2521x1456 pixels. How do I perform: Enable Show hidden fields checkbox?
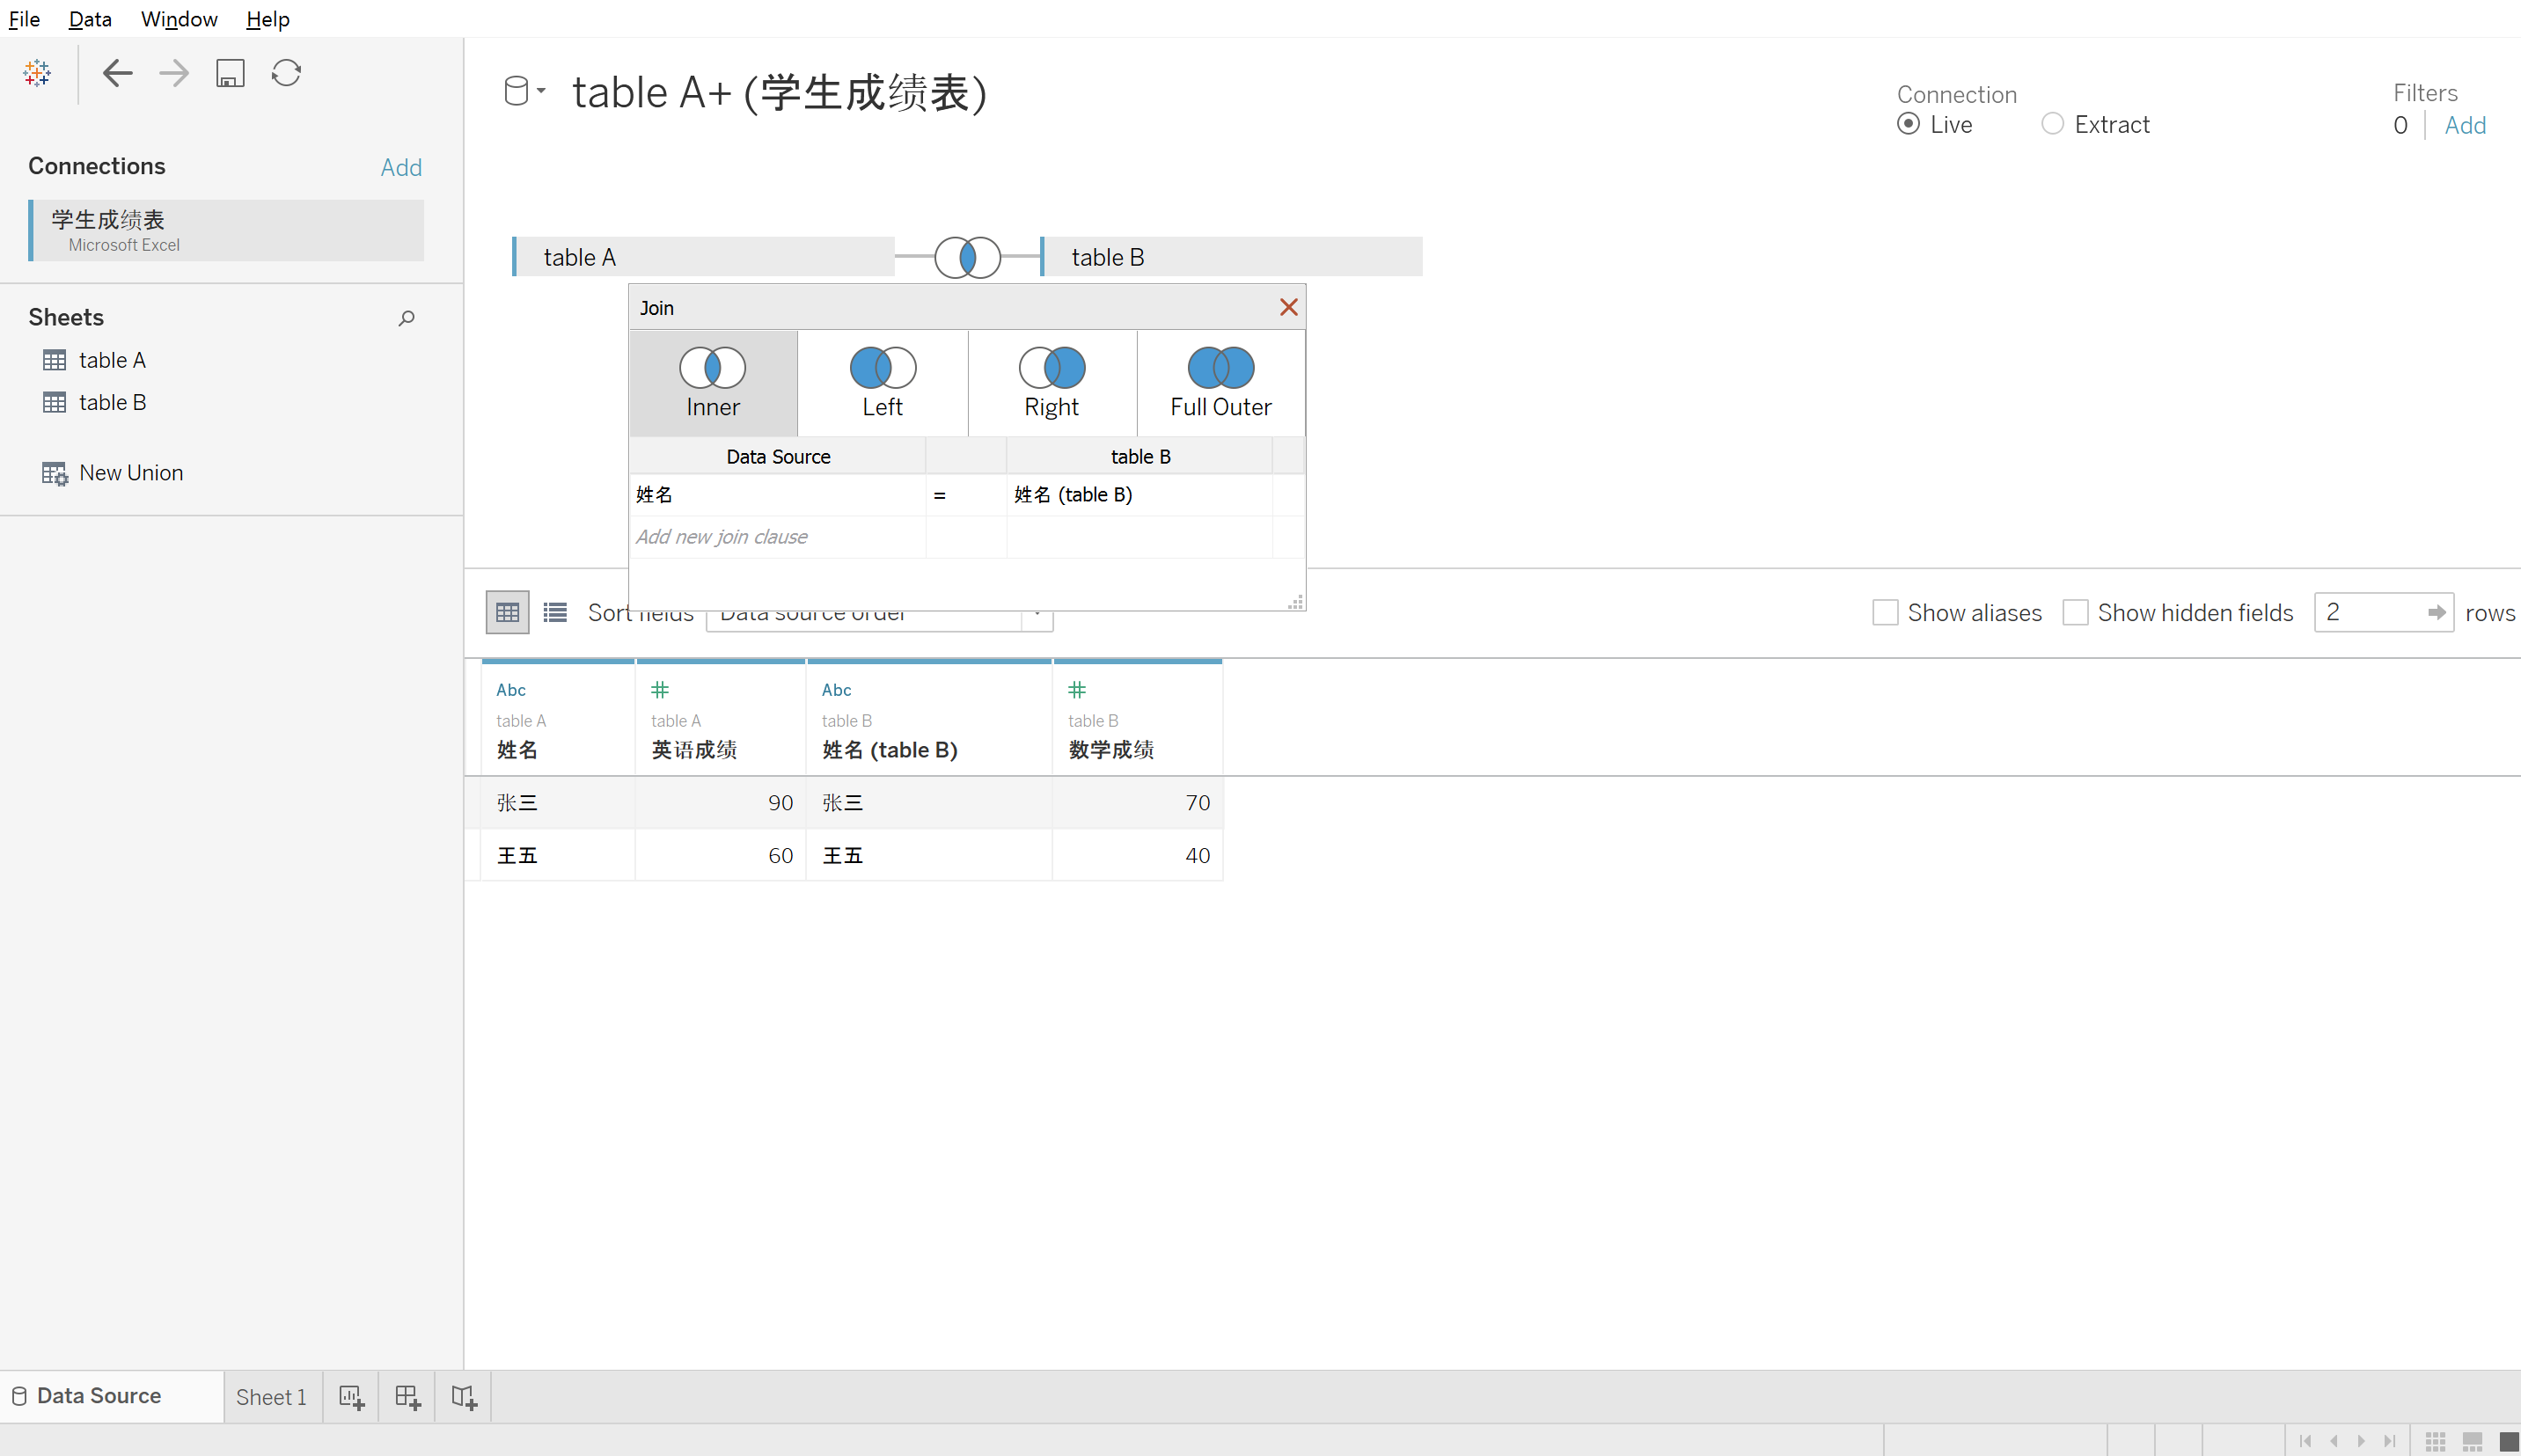[2075, 612]
